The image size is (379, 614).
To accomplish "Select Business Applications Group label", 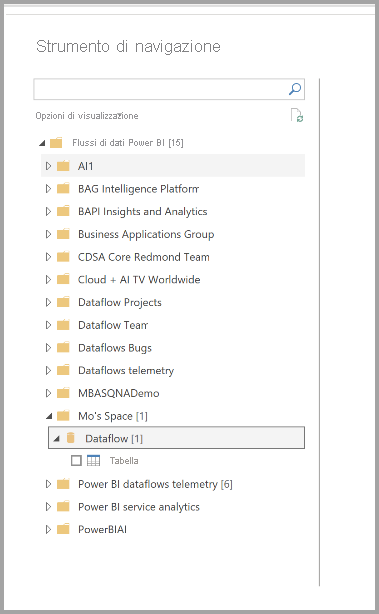I will click(146, 234).
